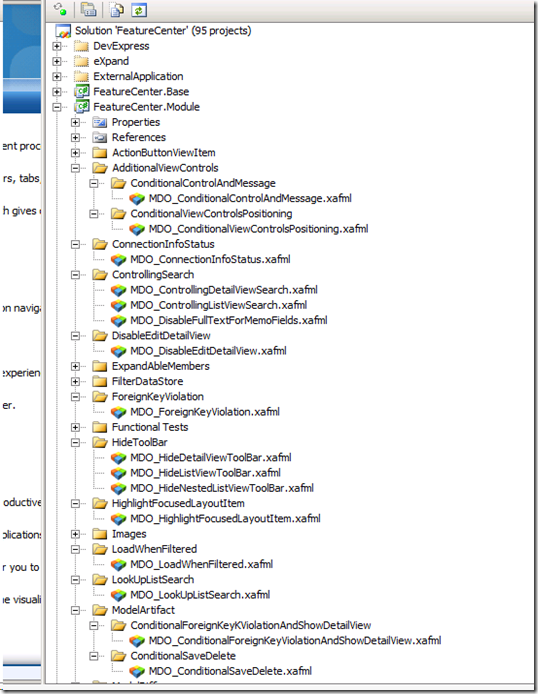Click the MDO_ConditionalControlAndMessage.xafml file icon
This screenshot has width=538, height=694.
[137, 199]
